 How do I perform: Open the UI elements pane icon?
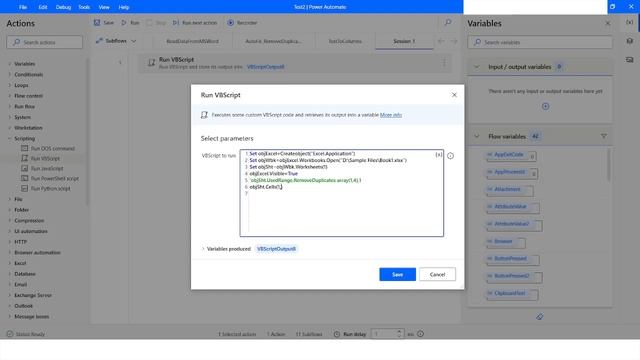click(630, 41)
